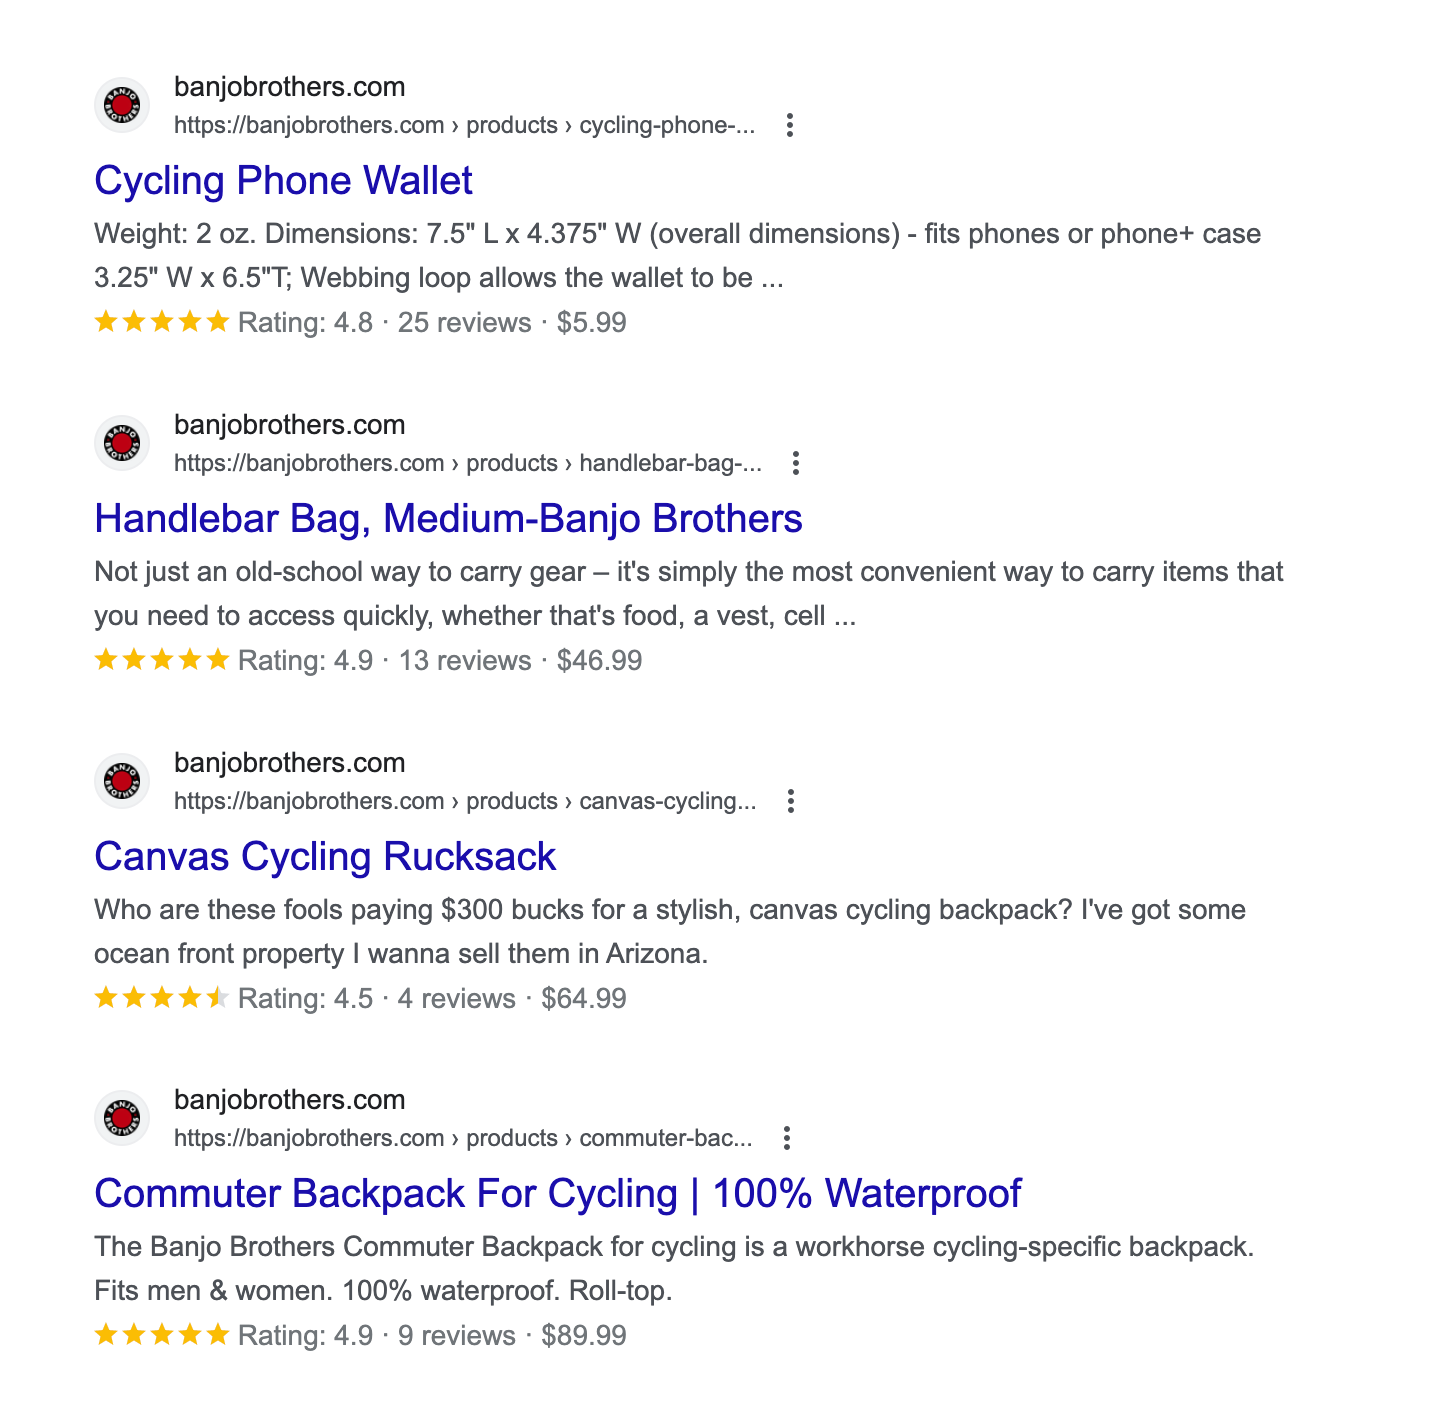Open the three-dot menu for Handlebar Bag result
Viewport: 1430px width, 1426px height.
point(796,463)
